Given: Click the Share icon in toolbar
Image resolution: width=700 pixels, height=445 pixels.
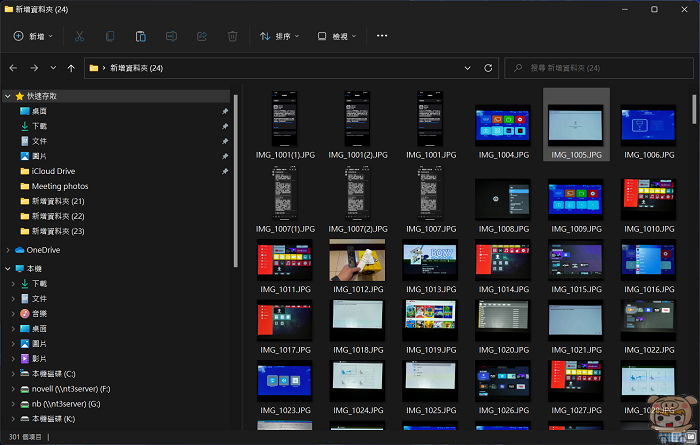Looking at the screenshot, I should coord(202,36).
